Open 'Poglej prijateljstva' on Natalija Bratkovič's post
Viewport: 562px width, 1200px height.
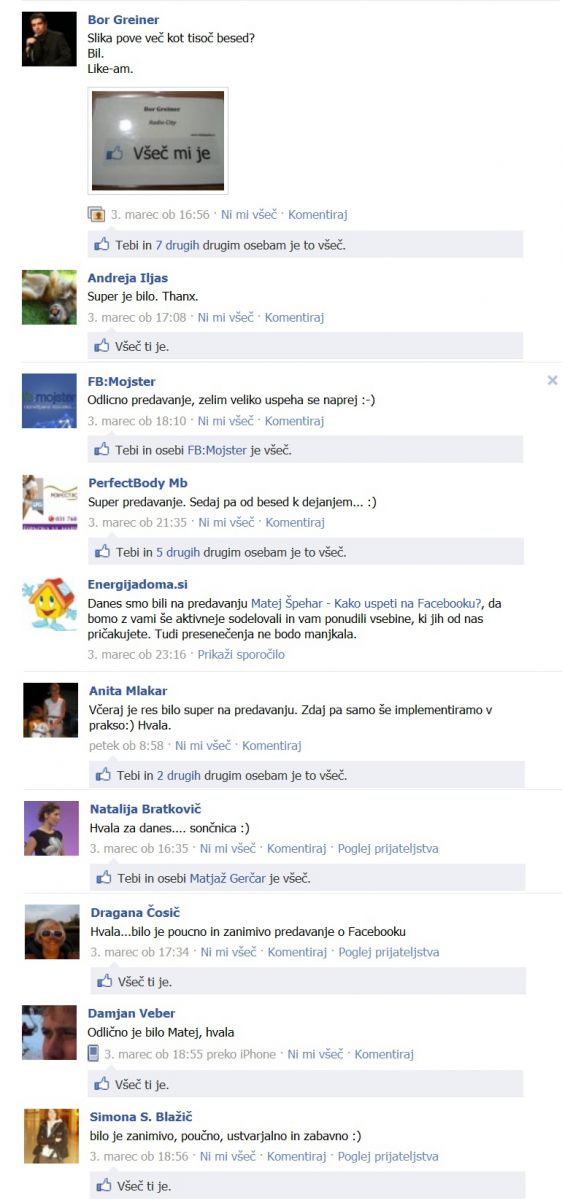coord(388,848)
